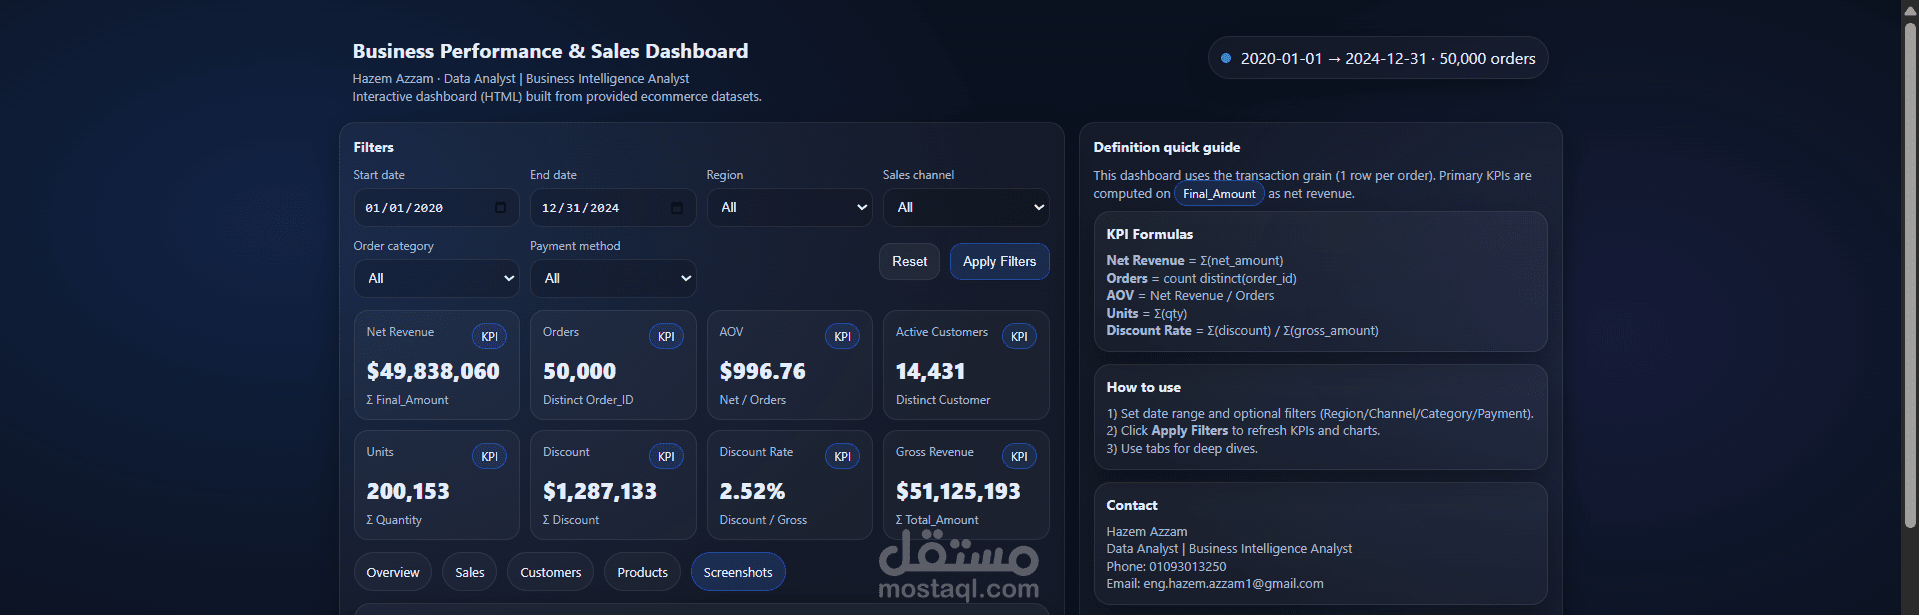
Task: Click the KPI badge on Discount card
Action: (x=666, y=457)
